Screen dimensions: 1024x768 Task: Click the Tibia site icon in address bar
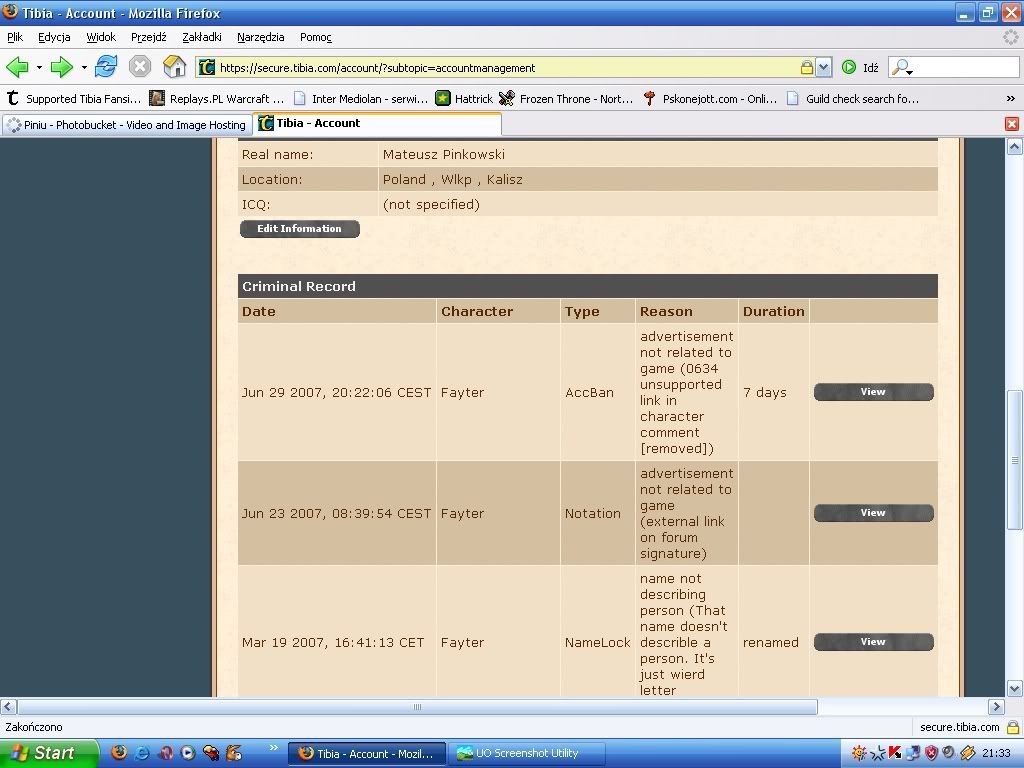click(x=207, y=67)
